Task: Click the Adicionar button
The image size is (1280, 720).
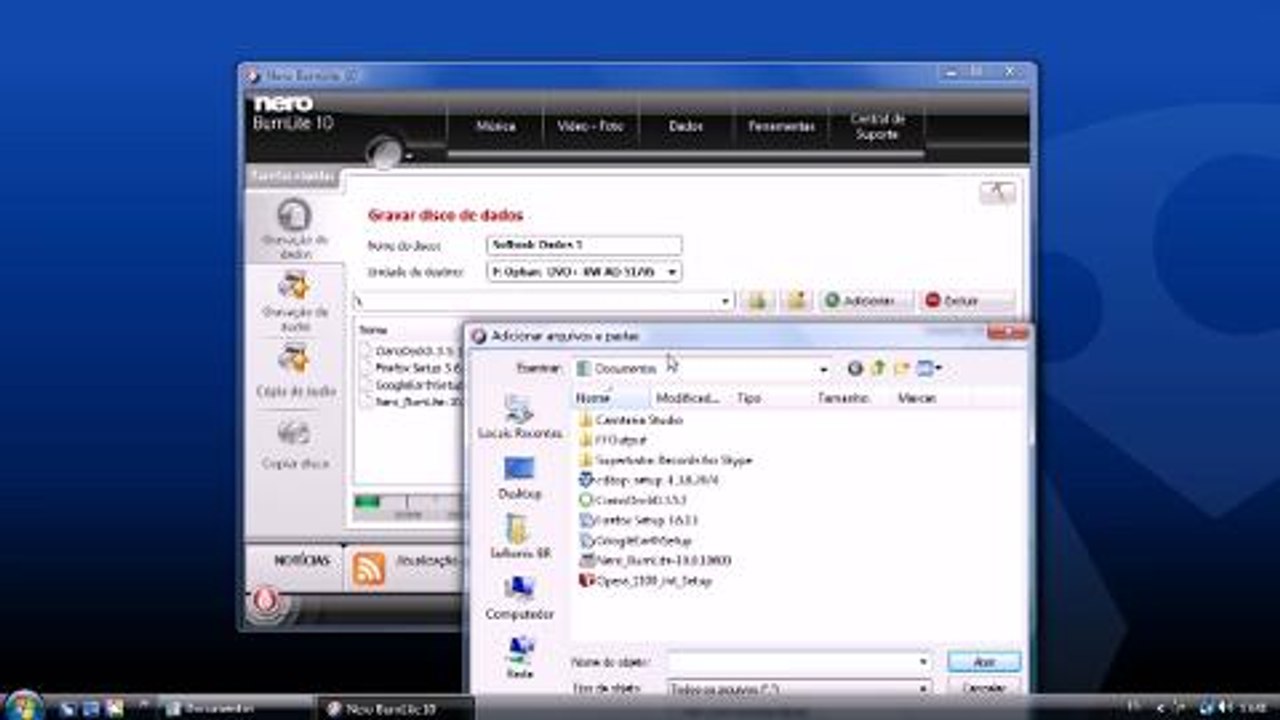Action: click(x=866, y=300)
